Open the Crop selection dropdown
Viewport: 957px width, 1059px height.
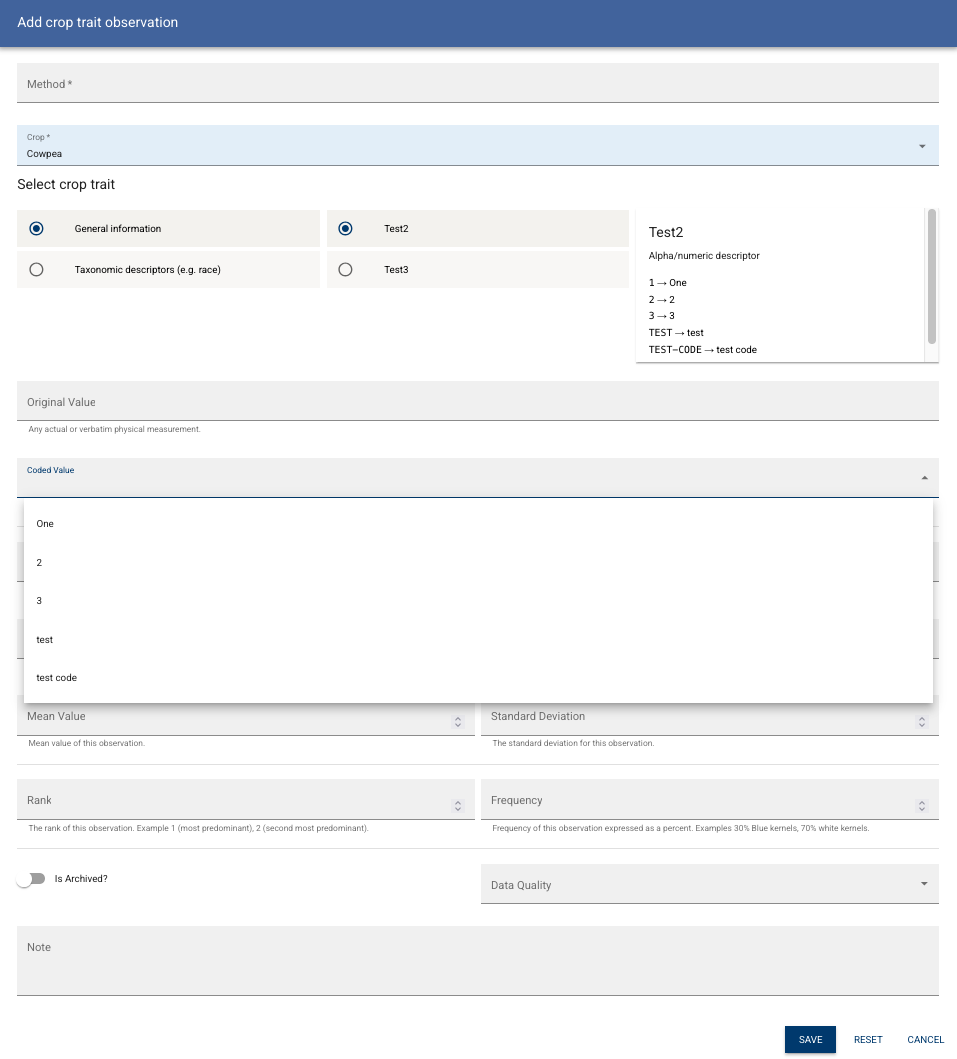922,145
